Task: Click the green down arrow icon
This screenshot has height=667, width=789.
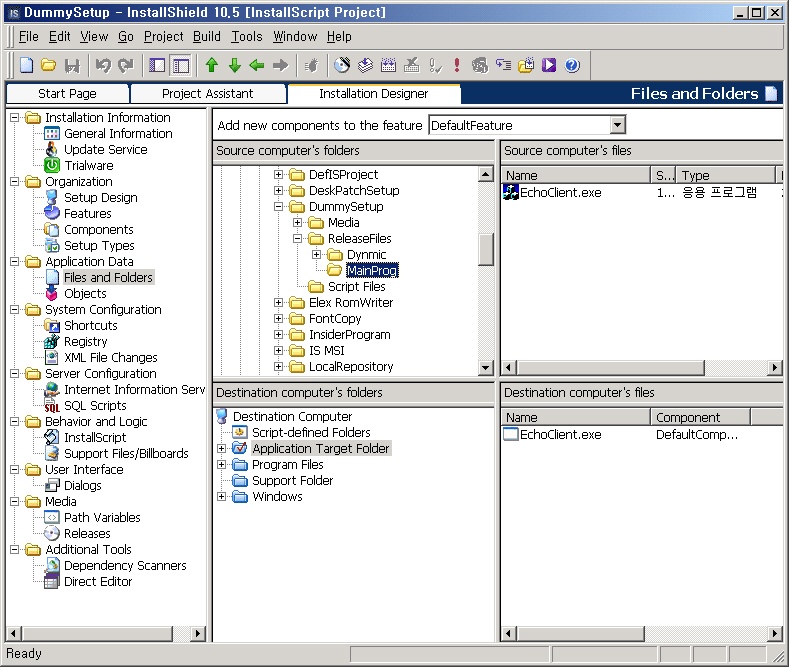Action: point(234,65)
